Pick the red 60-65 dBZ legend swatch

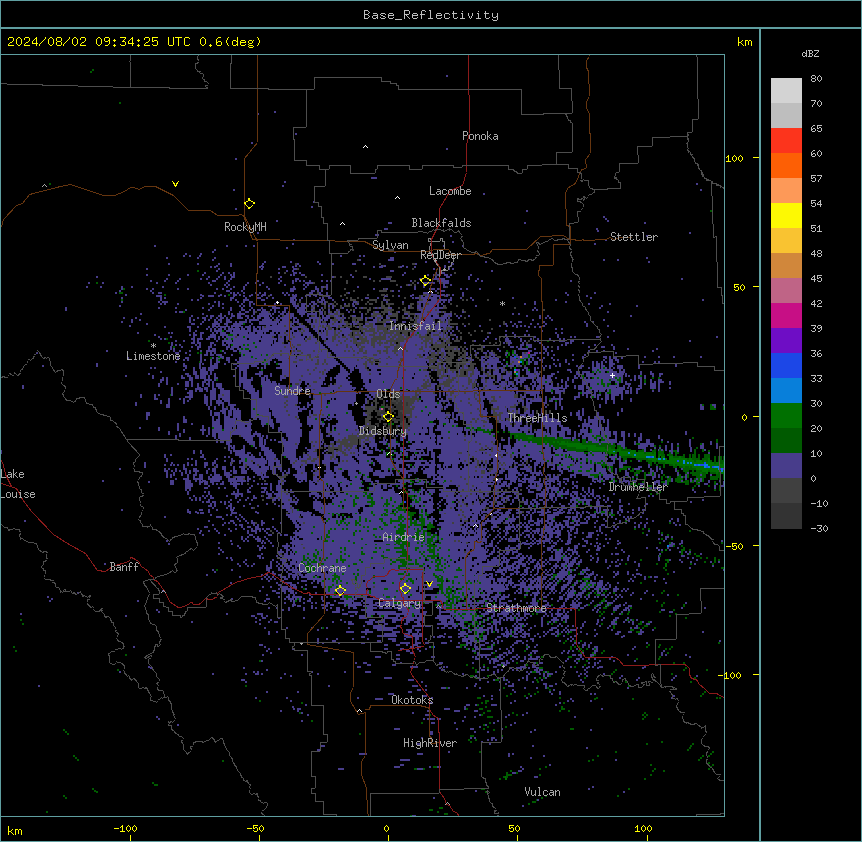pos(786,141)
